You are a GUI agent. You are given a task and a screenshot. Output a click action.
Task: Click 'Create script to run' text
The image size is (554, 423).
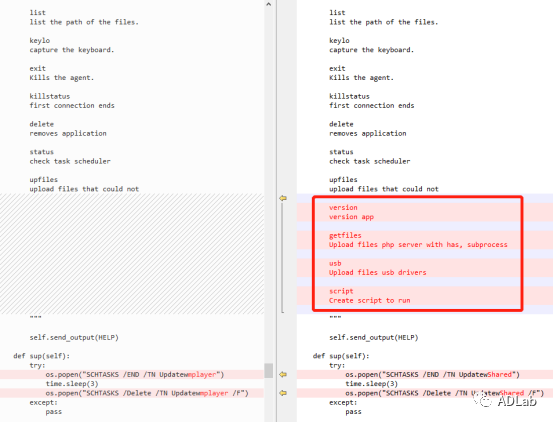coord(370,301)
